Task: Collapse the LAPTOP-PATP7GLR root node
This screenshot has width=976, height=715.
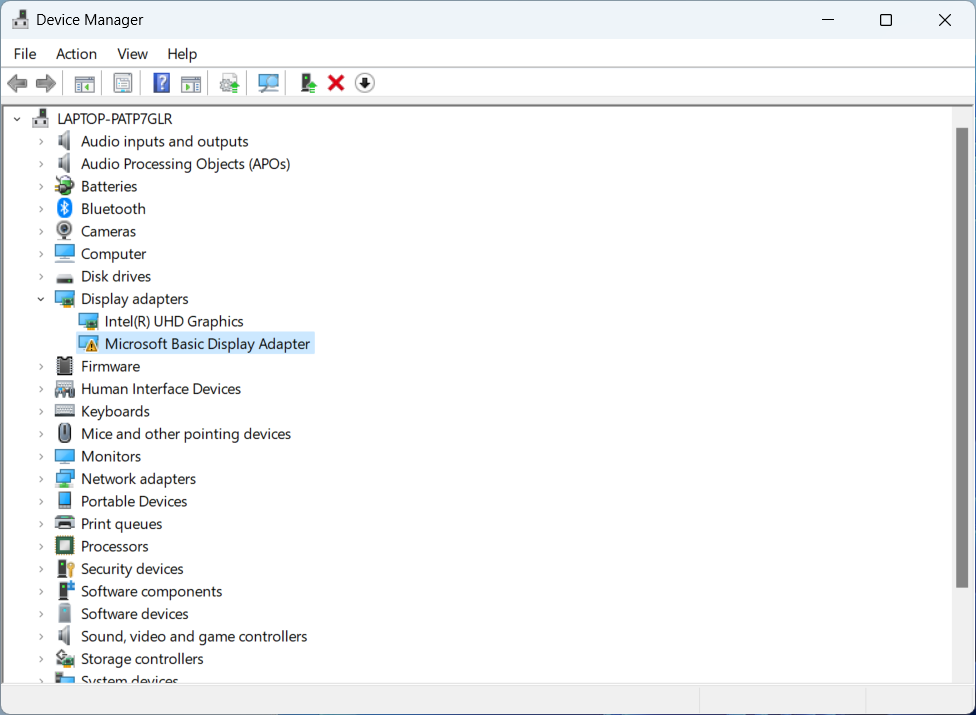Action: coord(17,119)
